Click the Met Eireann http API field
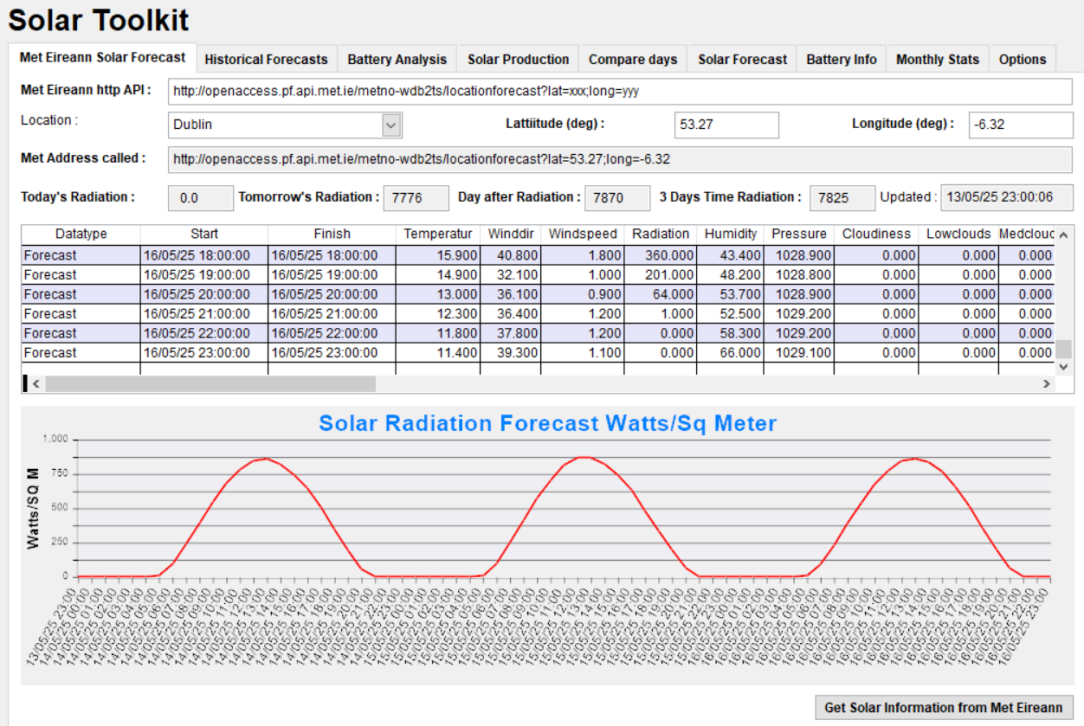Screen dimensions: 1084x726 (619, 91)
